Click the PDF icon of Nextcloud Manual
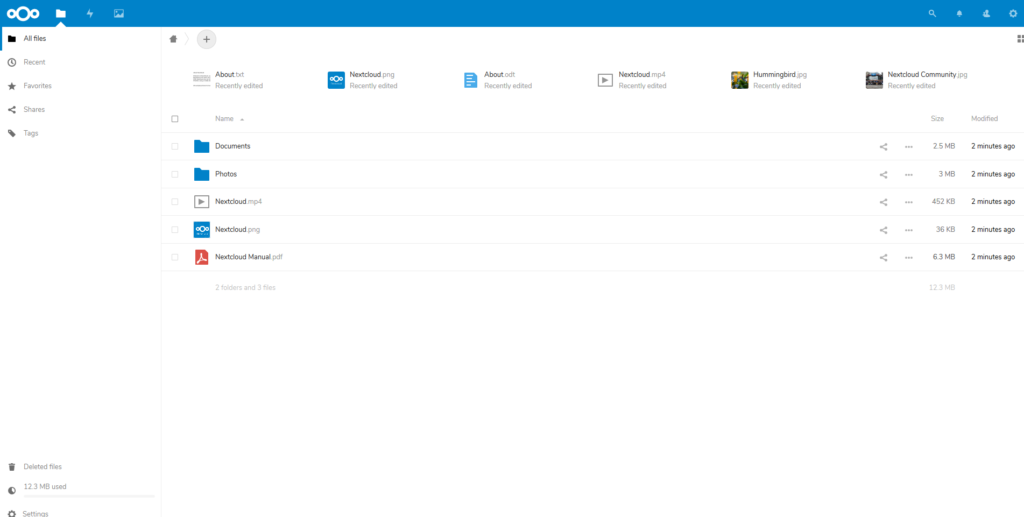Screen dimensions: 1024x517 point(201,257)
